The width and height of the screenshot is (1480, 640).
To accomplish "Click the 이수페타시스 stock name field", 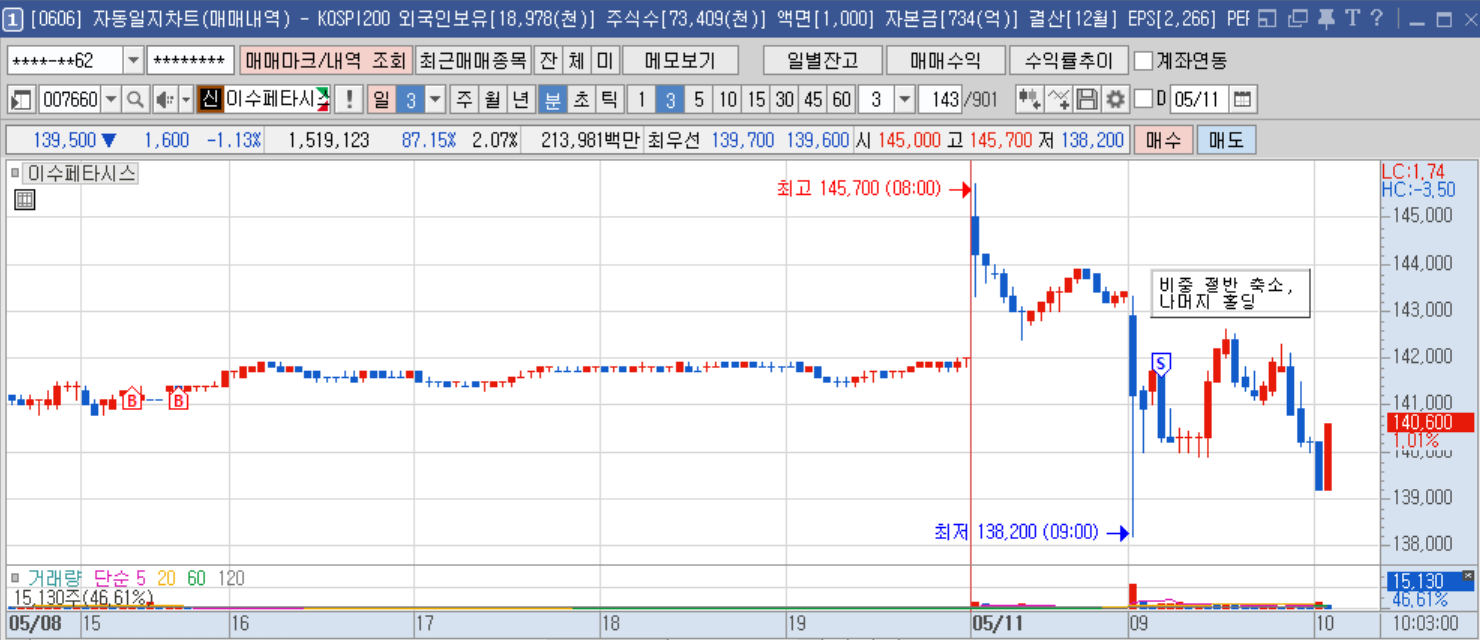I will pyautogui.click(x=277, y=99).
